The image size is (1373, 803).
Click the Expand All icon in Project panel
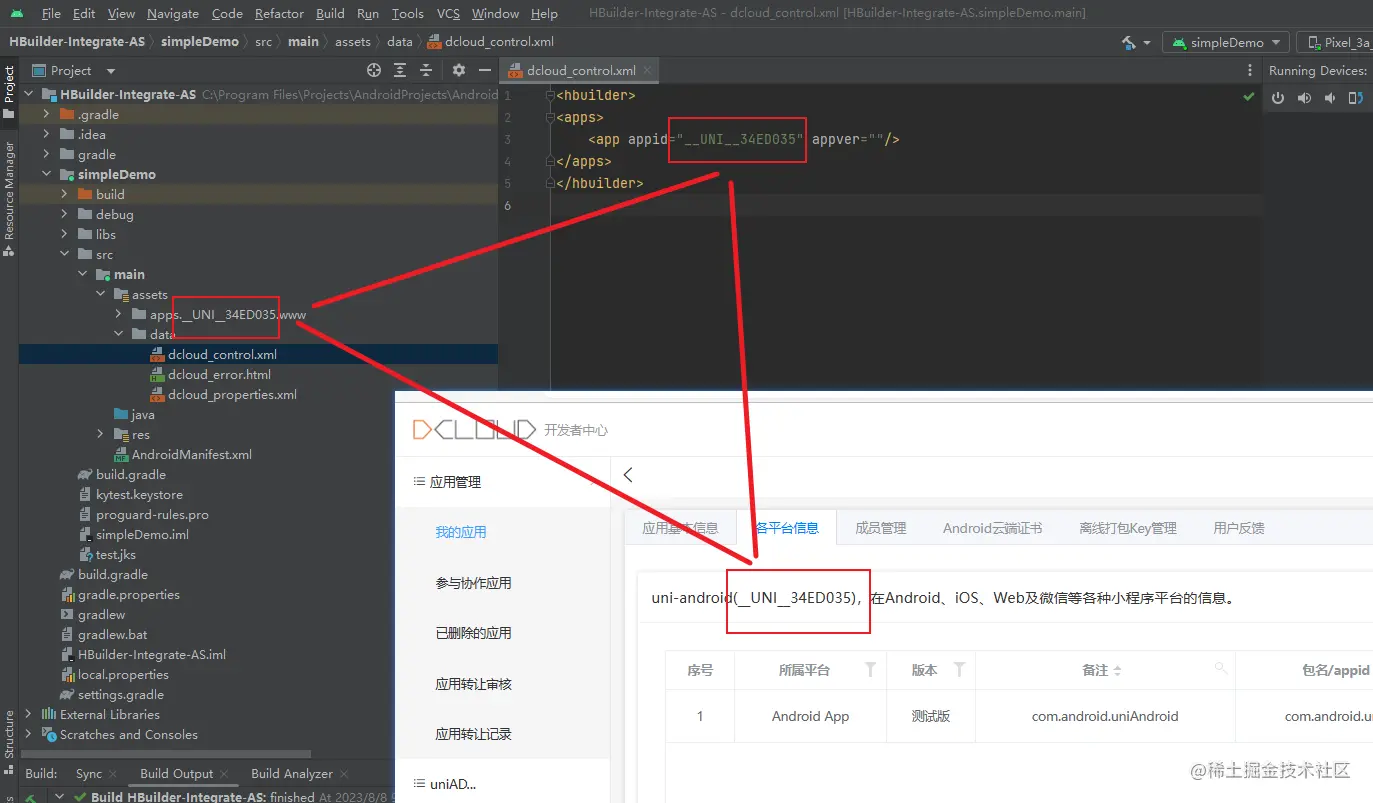[400, 70]
